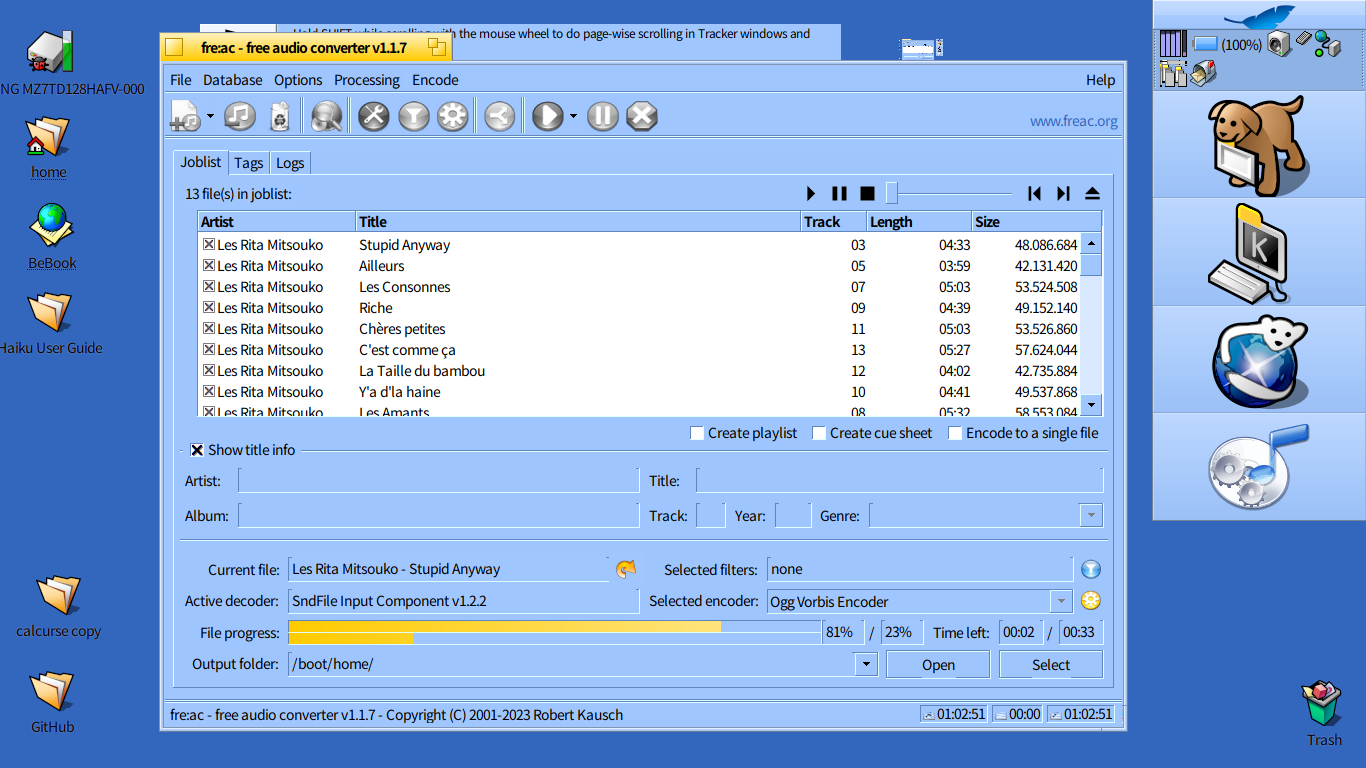Screen dimensions: 1366x768
Task: Click the add audio files toolbar icon
Action: click(185, 117)
